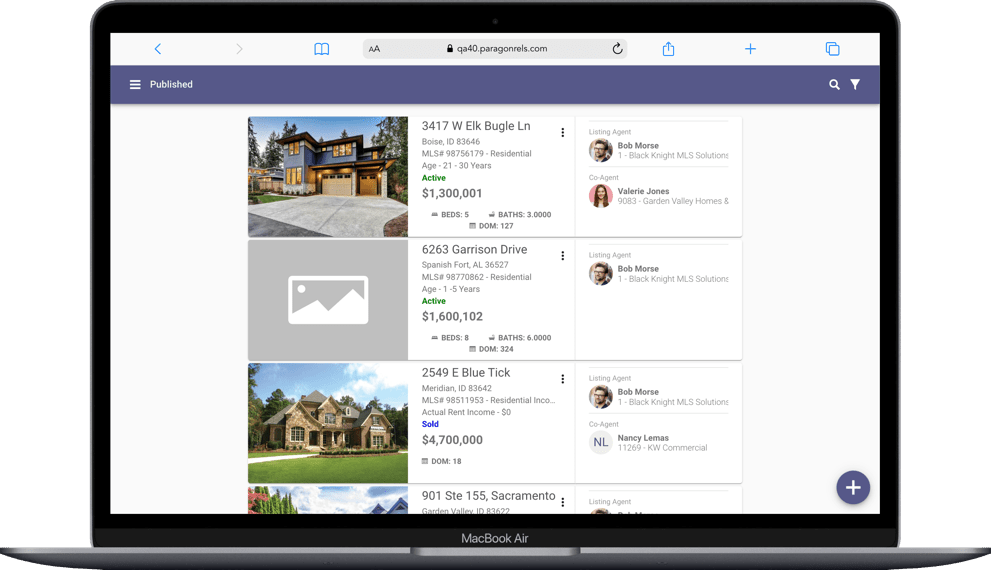
Task: Click the search magnifier in header
Action: pyautogui.click(x=834, y=85)
